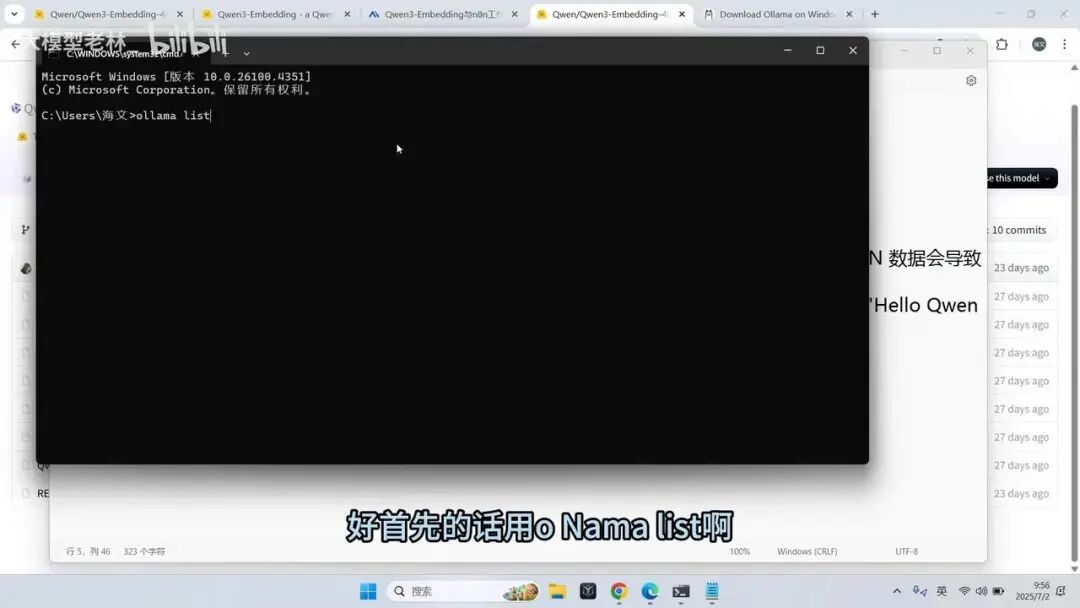Viewport: 1080px width, 608px height.
Task: Open the microphone tray icon
Action: (920, 591)
